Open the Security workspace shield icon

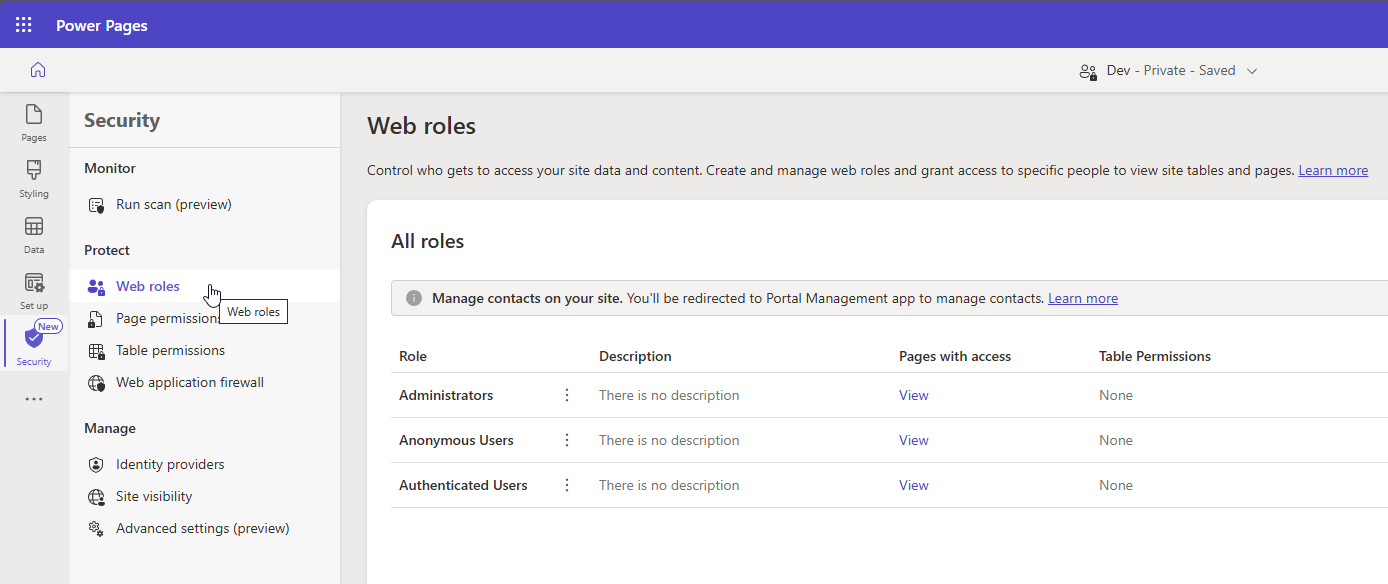pos(34,338)
